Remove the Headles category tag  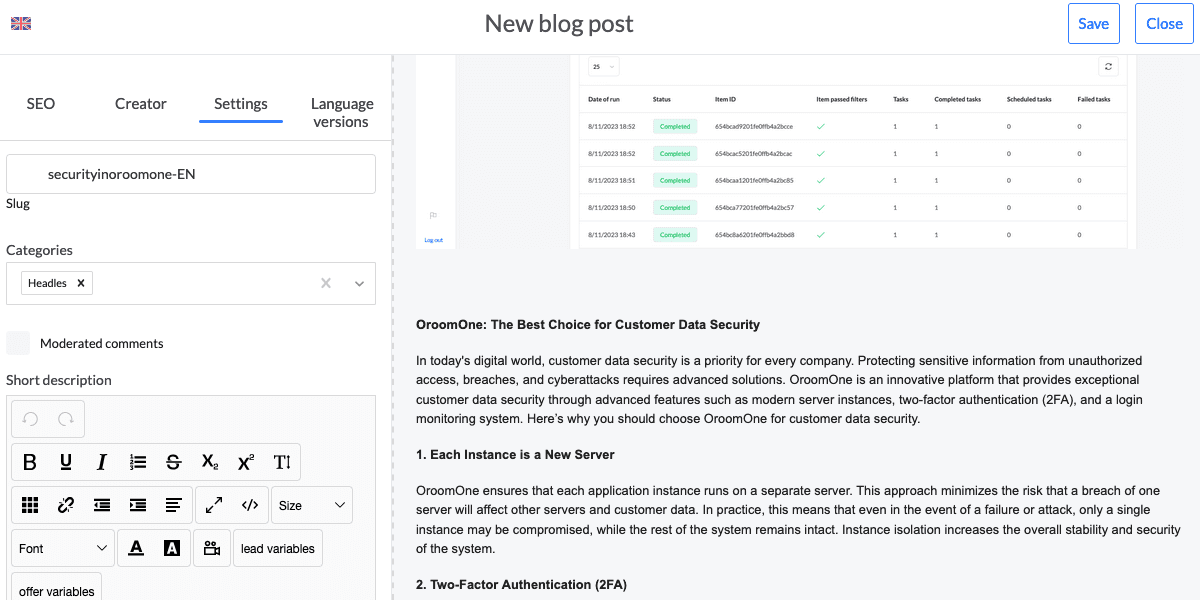[x=81, y=283]
